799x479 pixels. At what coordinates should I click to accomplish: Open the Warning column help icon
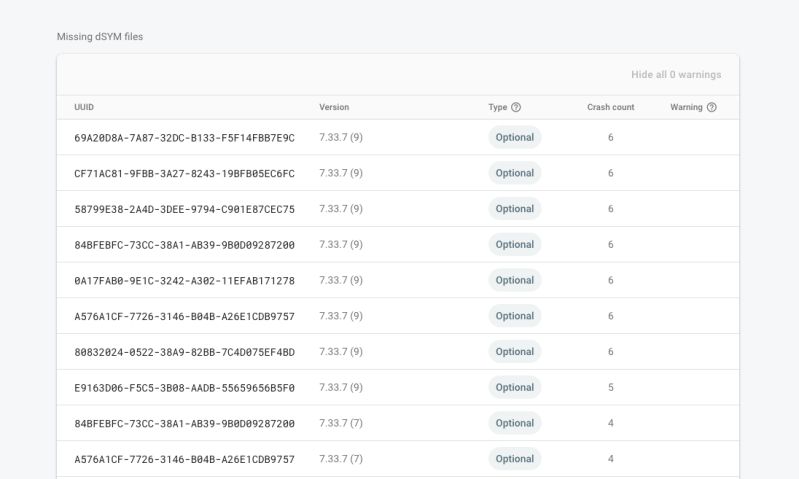[711, 107]
